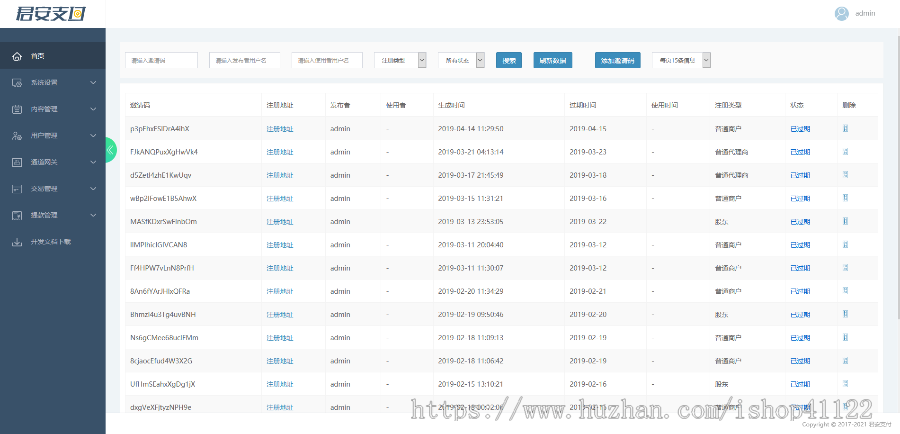Click the time cell 2019-03-15 11:31:21
The height and width of the screenshot is (434, 900).
471,198
